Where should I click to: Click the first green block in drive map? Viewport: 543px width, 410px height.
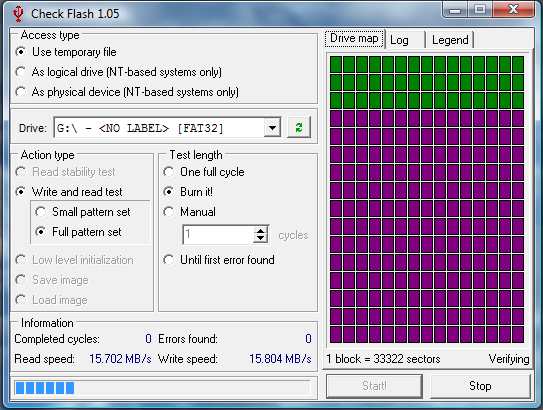(x=336, y=64)
